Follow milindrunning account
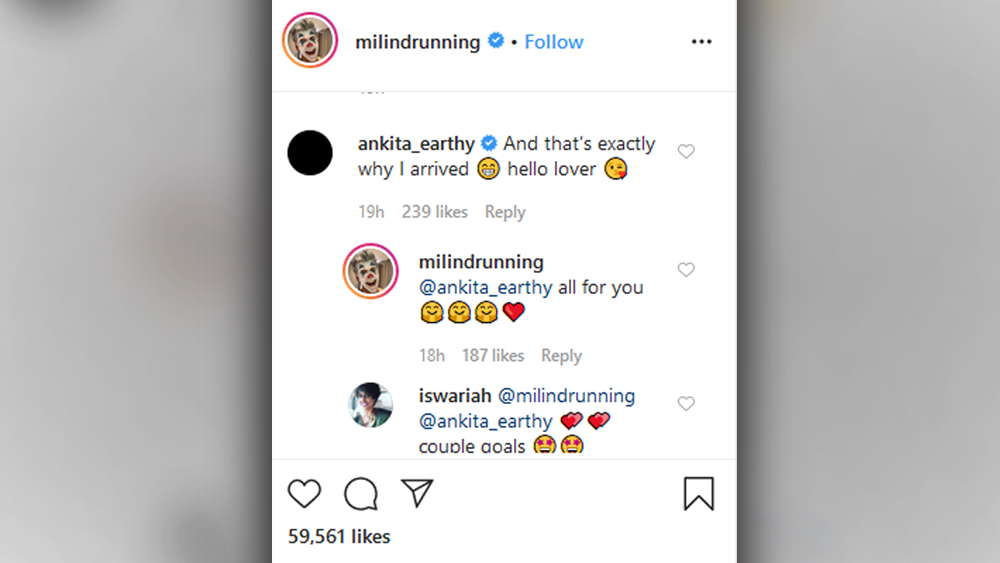 [554, 42]
